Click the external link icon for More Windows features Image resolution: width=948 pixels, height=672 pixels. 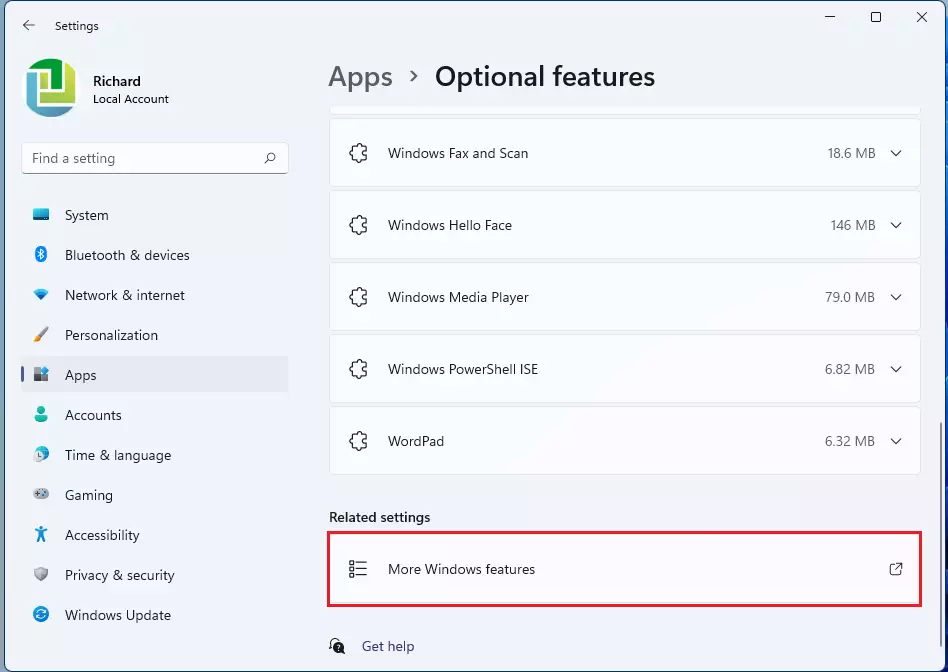(x=896, y=569)
